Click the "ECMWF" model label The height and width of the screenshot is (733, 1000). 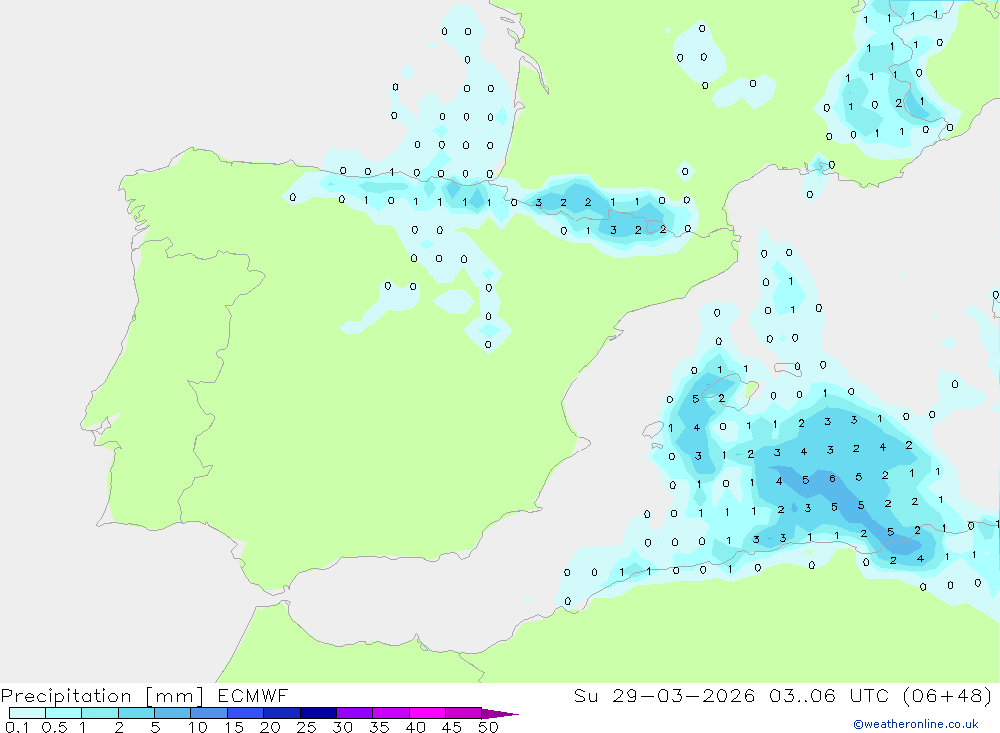253,695
